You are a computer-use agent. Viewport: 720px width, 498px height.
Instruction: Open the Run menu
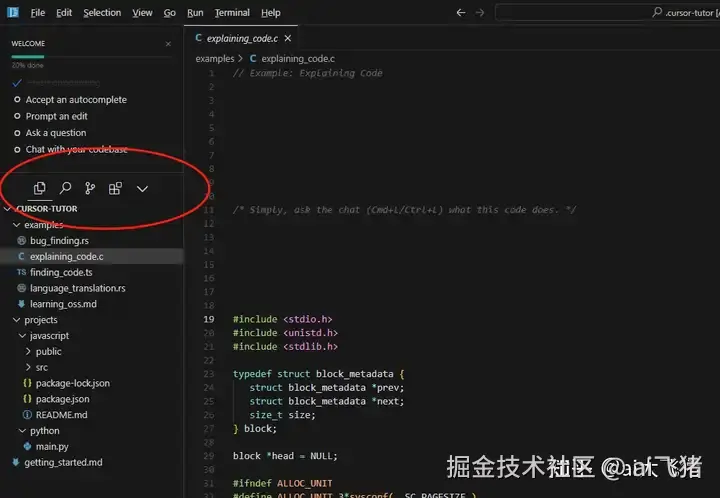point(195,13)
